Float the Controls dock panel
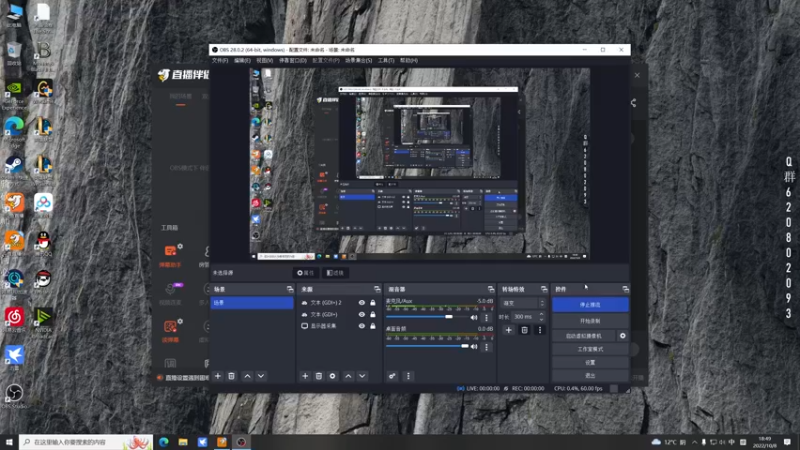This screenshot has height=450, width=800. [x=626, y=289]
